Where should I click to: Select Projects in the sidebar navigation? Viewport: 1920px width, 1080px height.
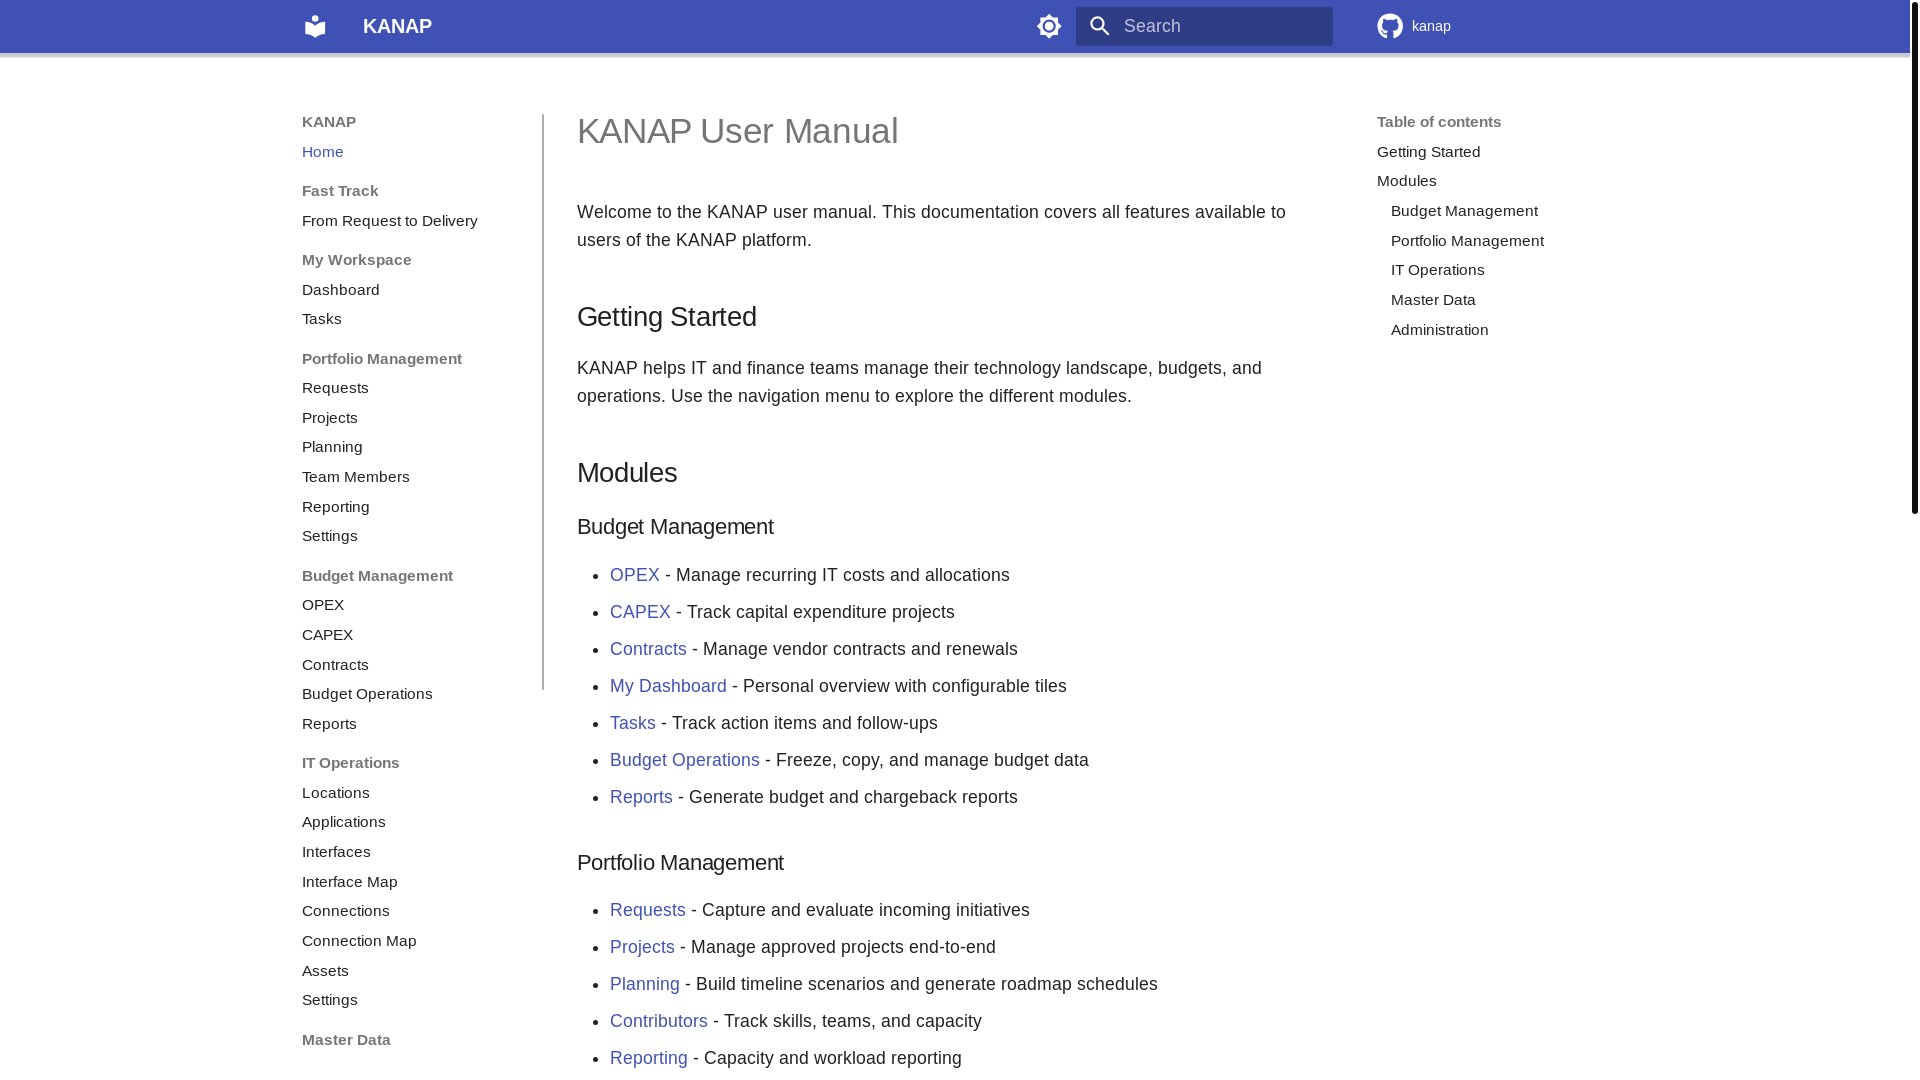(330, 418)
